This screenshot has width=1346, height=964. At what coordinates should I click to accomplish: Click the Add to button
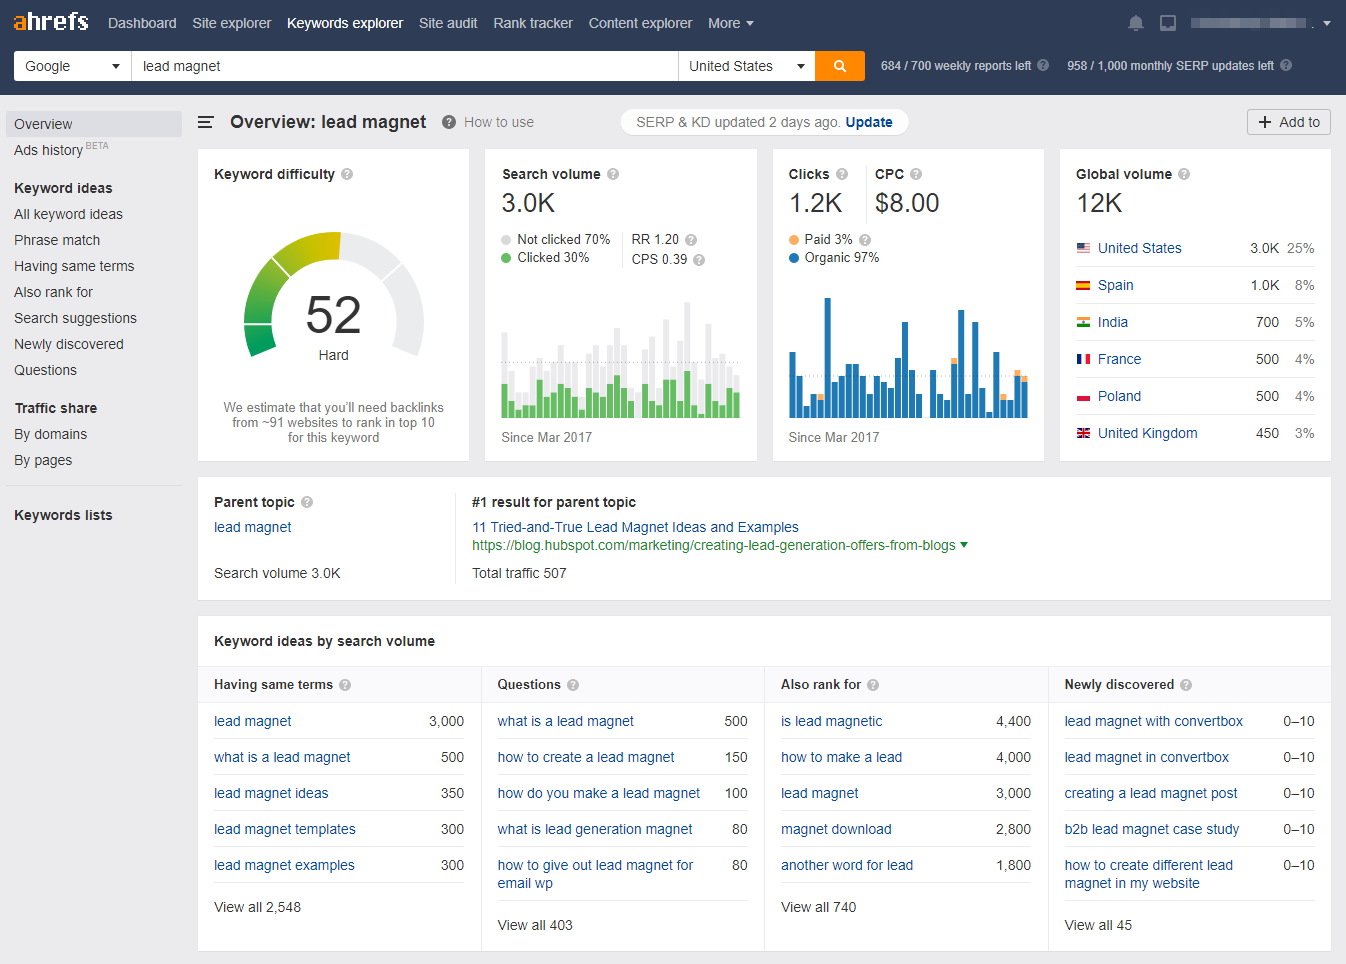pyautogui.click(x=1289, y=122)
